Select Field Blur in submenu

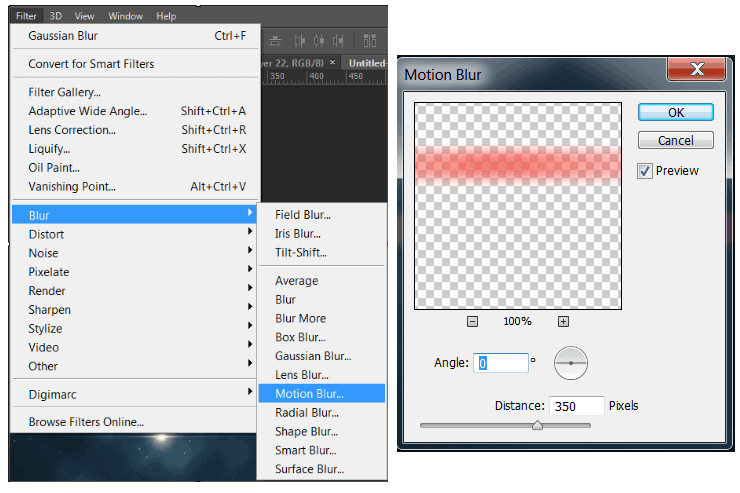click(x=322, y=215)
